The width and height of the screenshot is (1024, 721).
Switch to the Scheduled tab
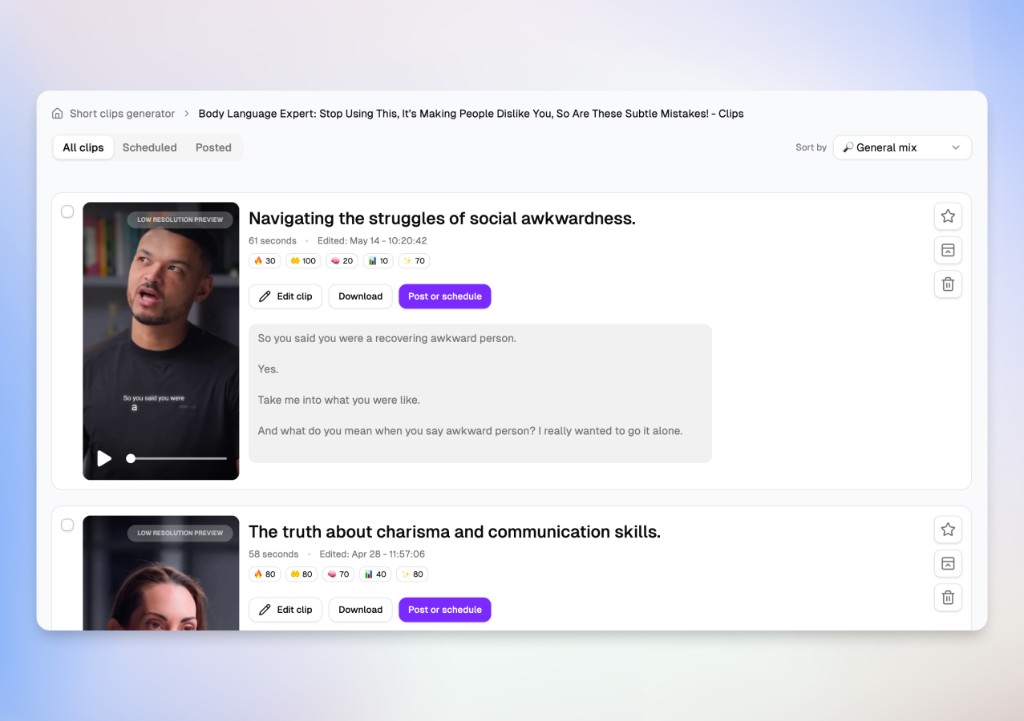(x=150, y=148)
